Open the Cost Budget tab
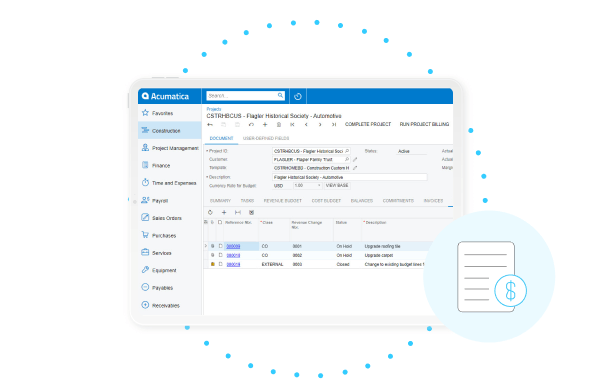Viewport: 600px width, 389px height. pos(326,200)
